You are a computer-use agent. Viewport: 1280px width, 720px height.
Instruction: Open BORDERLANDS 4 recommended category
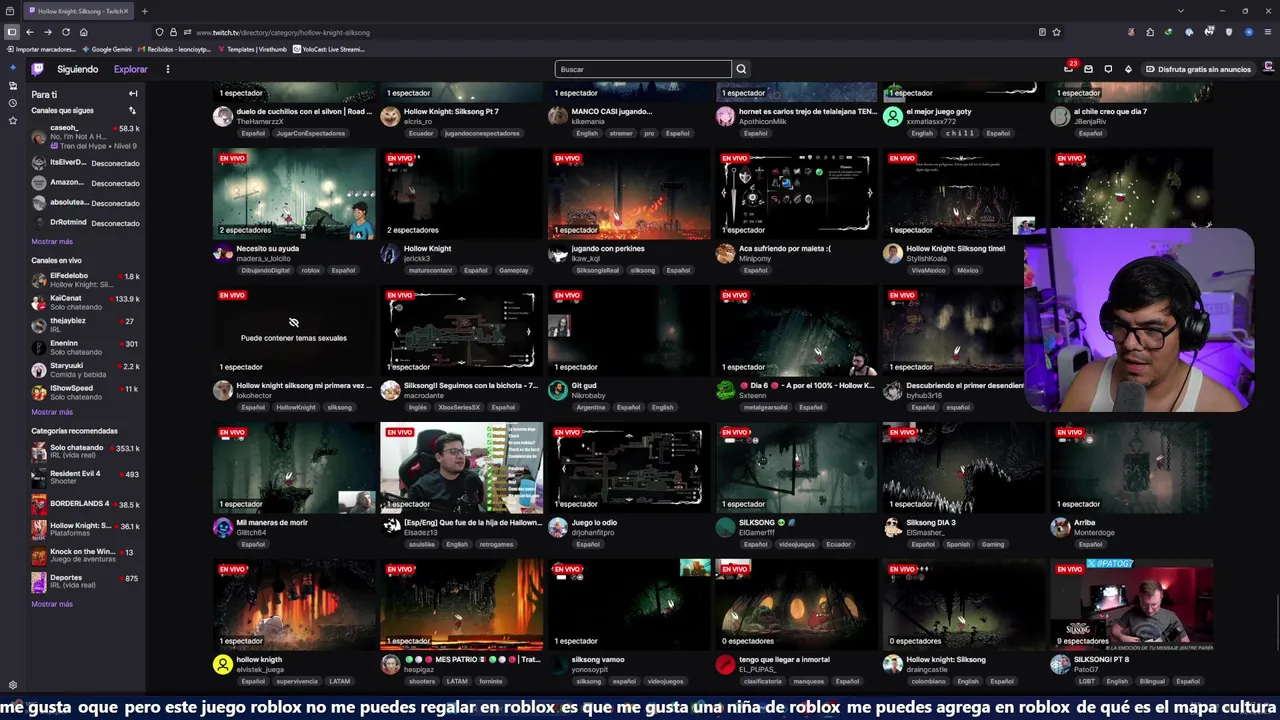(85, 504)
